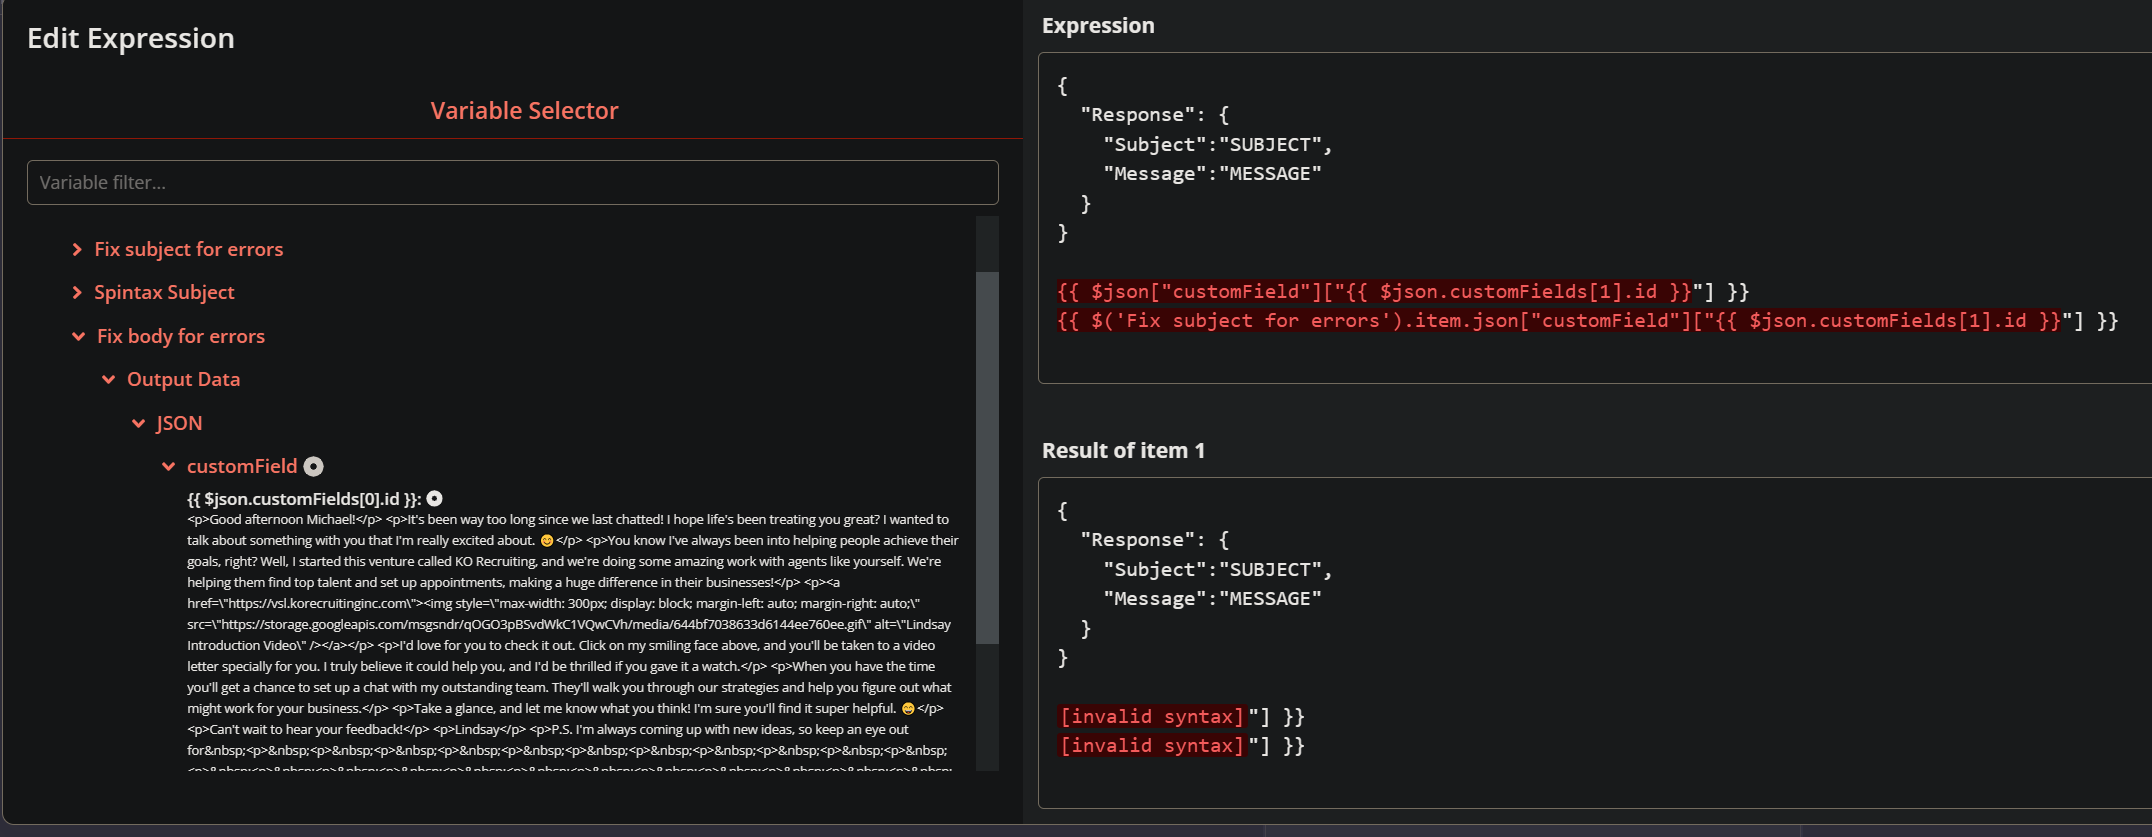Click the Output Data label text

pyautogui.click(x=183, y=380)
